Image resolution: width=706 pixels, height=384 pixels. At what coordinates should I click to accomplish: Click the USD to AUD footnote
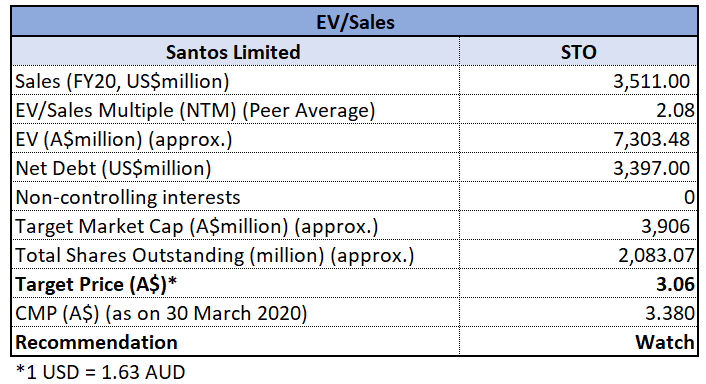[x=100, y=372]
